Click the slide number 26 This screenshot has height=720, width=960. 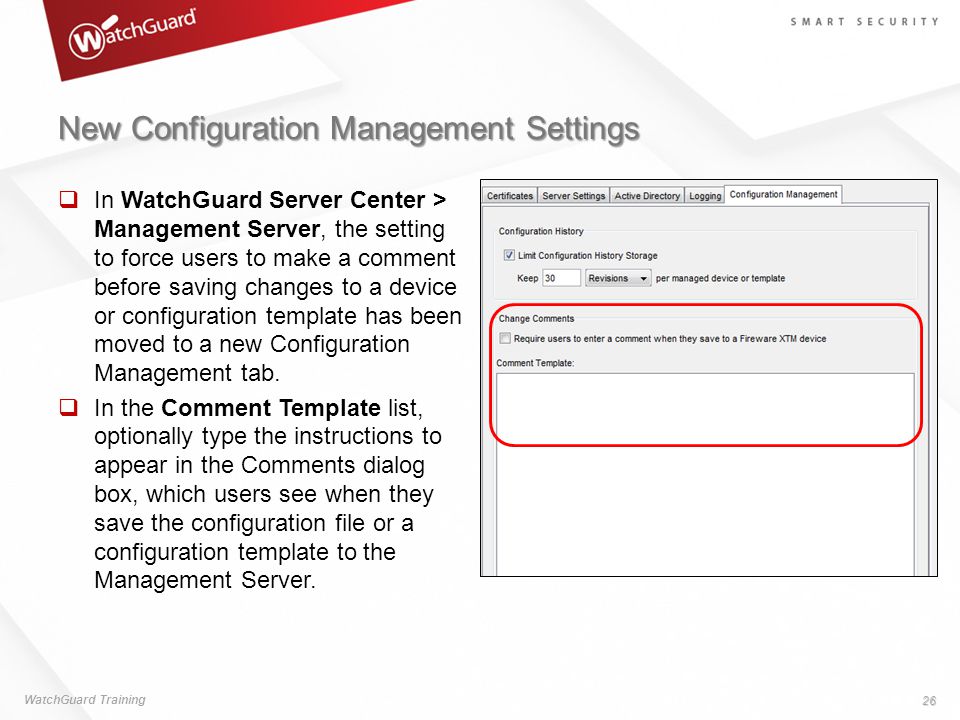(x=929, y=700)
